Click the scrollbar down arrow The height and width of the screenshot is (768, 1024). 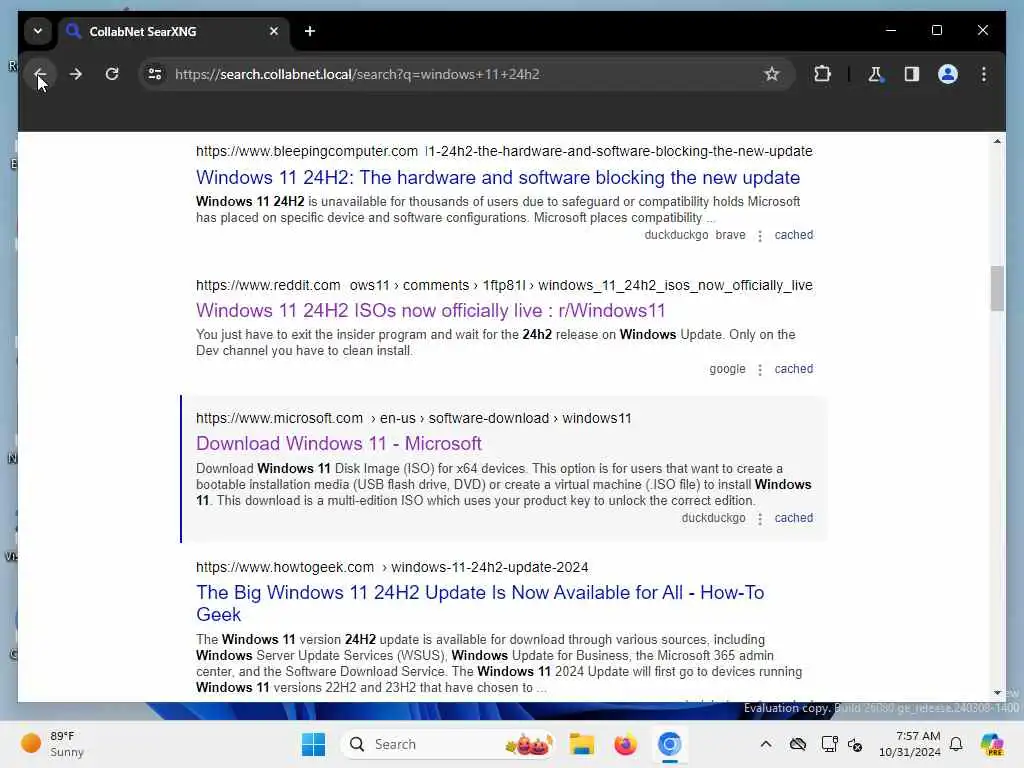(x=997, y=692)
